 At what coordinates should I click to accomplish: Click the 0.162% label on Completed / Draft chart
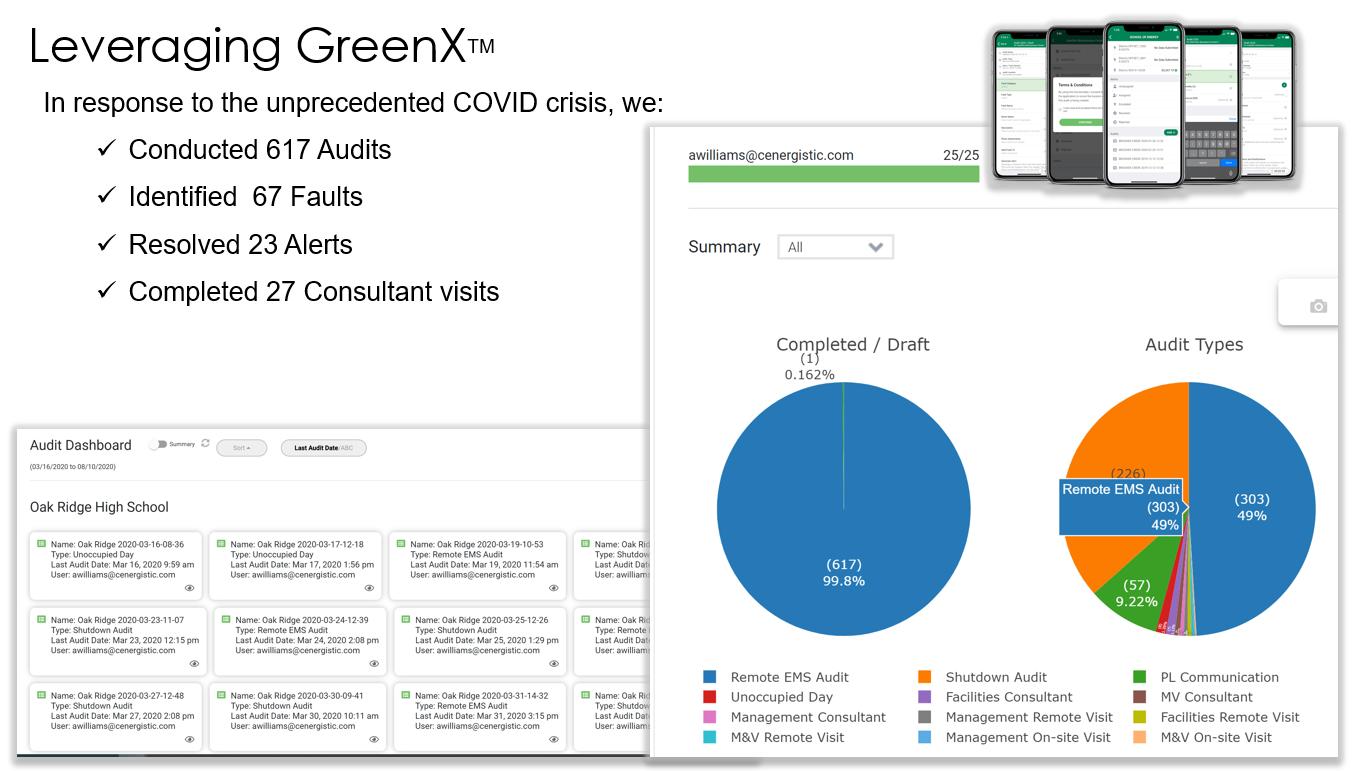tap(810, 375)
